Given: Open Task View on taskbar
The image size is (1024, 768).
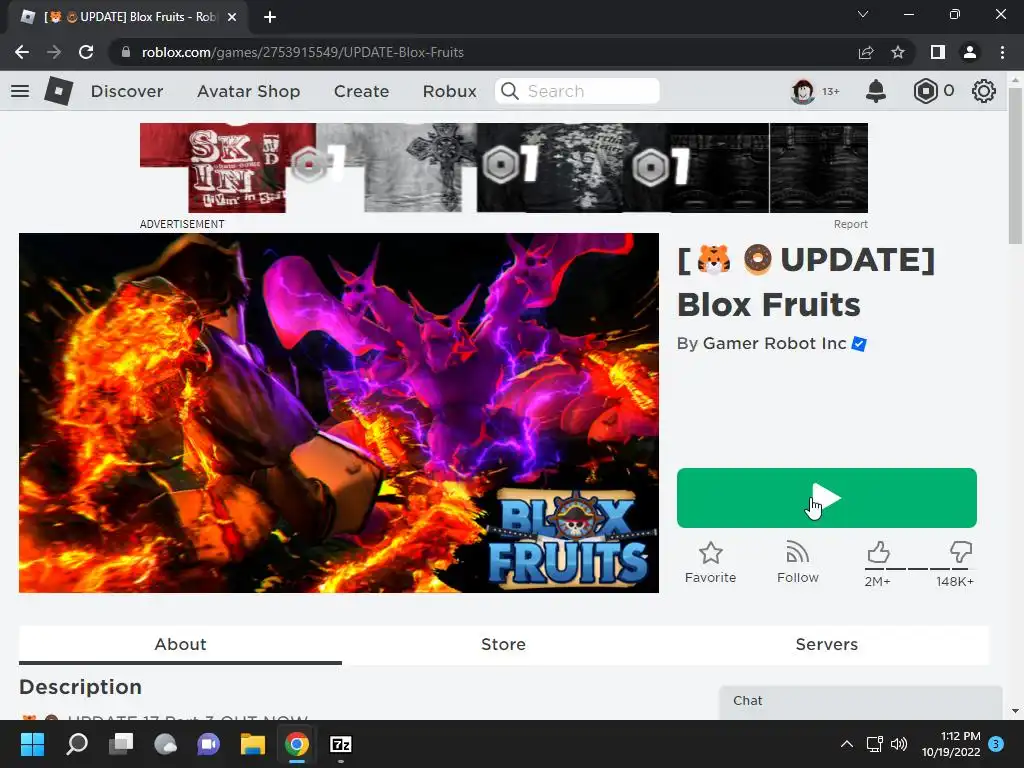Looking at the screenshot, I should [x=121, y=744].
